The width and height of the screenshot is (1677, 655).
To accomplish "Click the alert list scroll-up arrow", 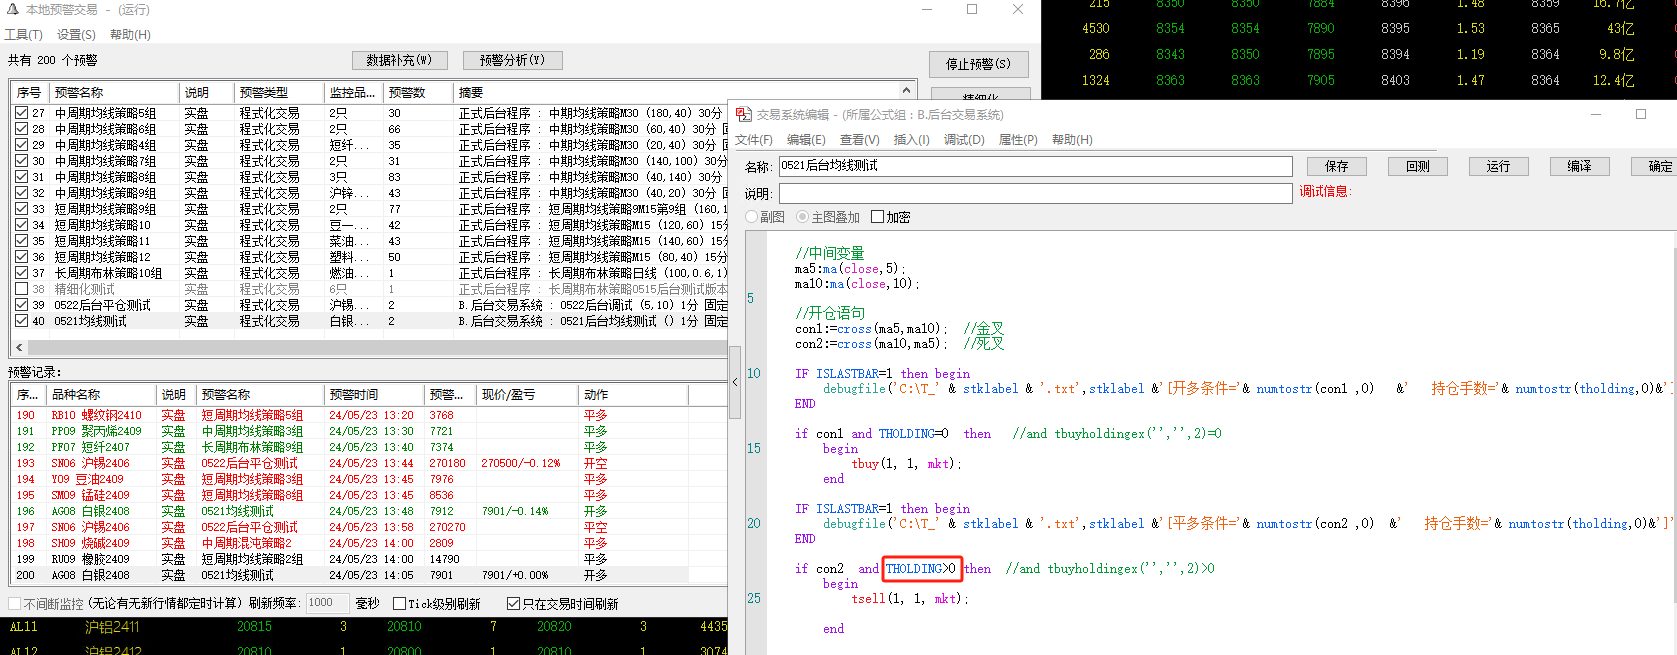I will tap(907, 90).
